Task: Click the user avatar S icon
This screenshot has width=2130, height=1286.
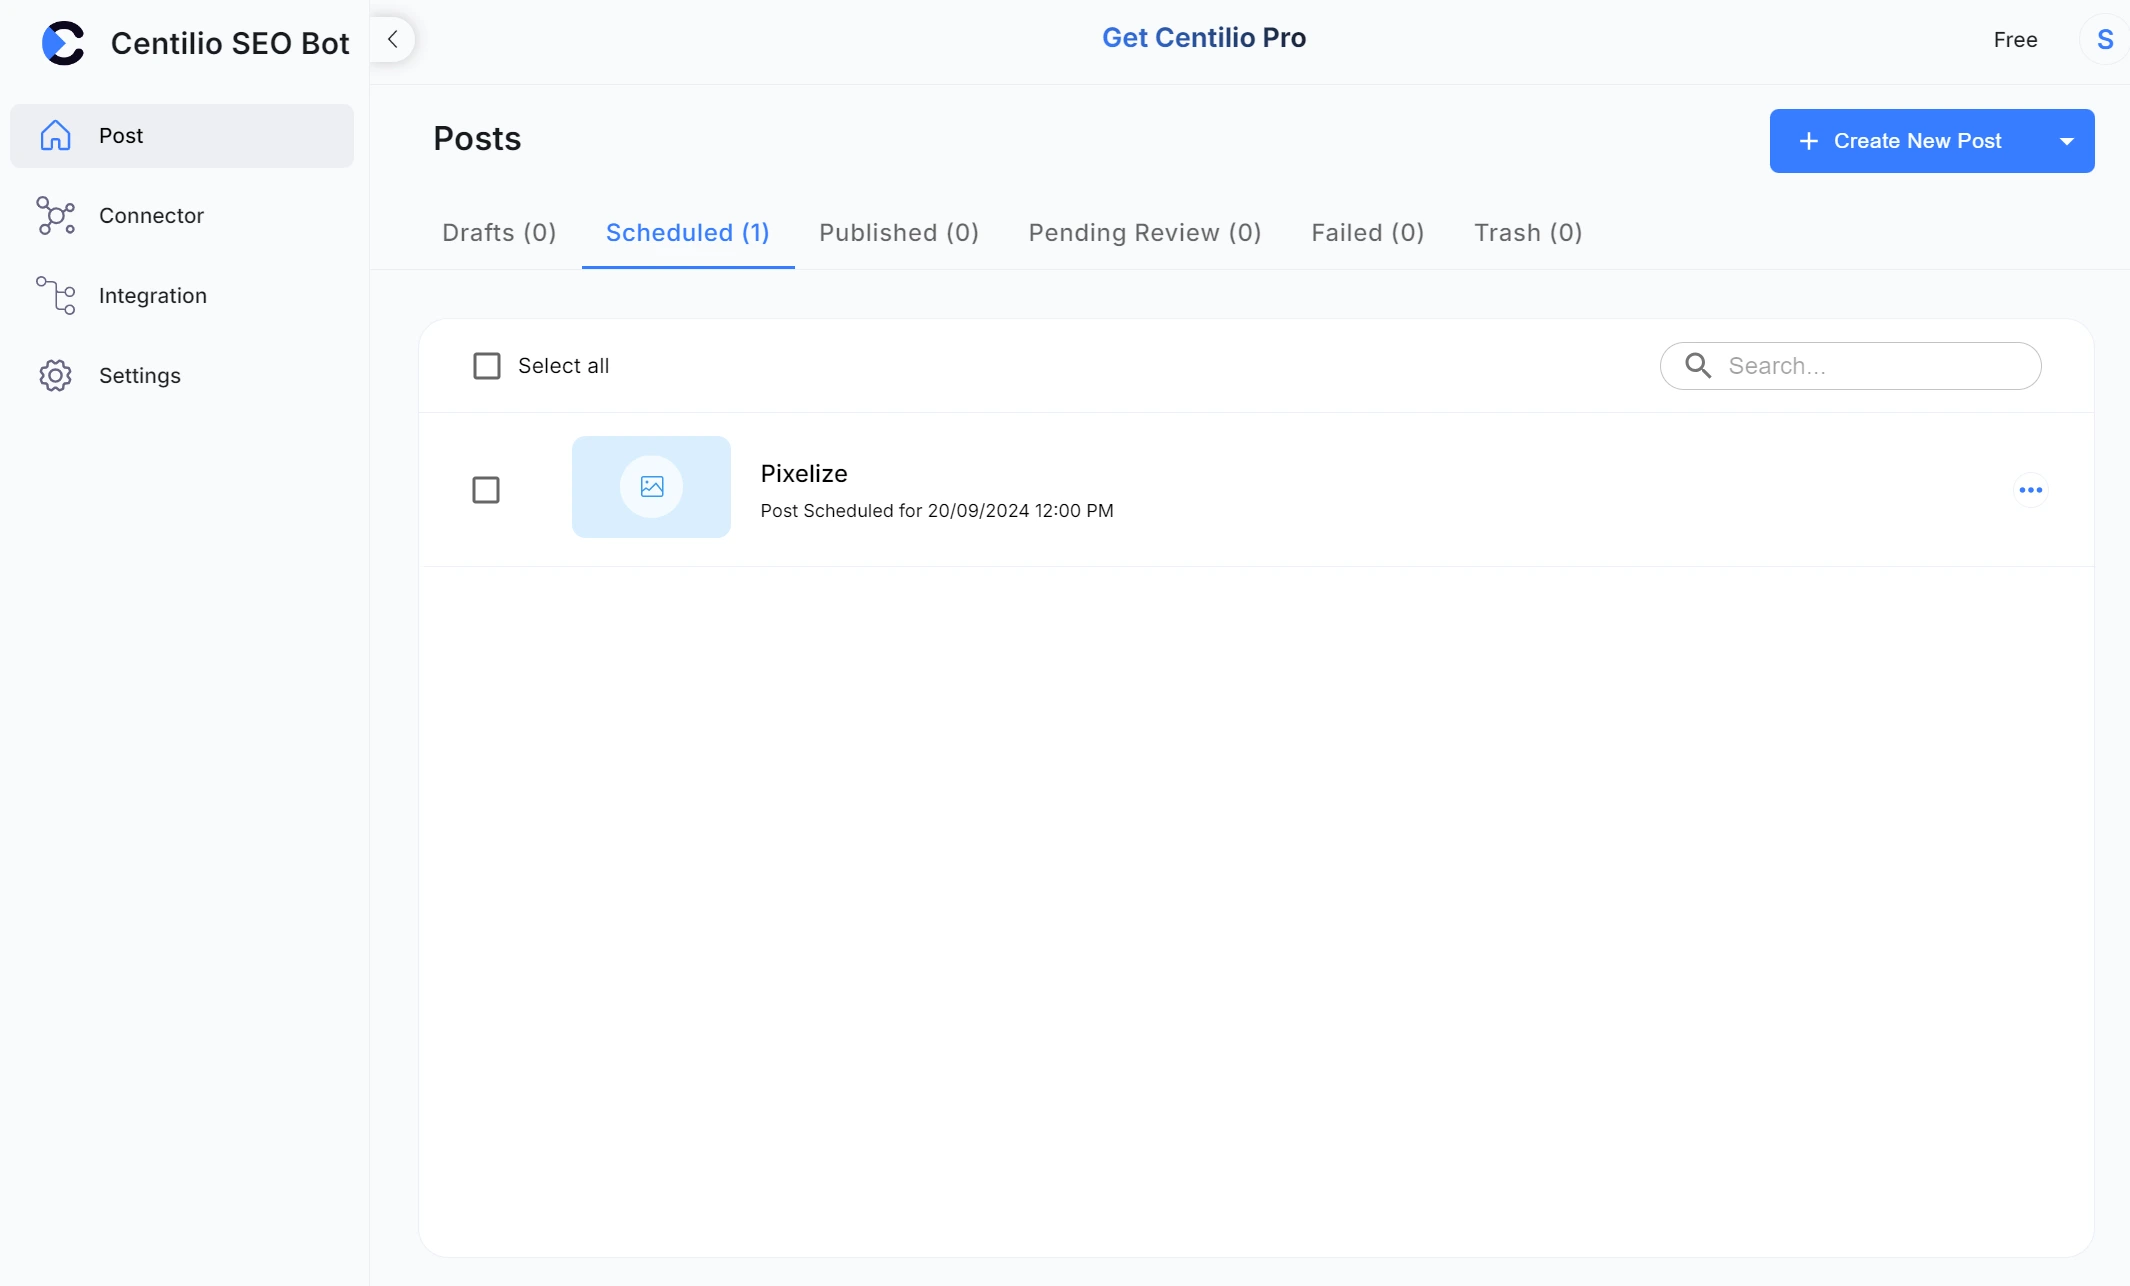Action: point(2104,40)
